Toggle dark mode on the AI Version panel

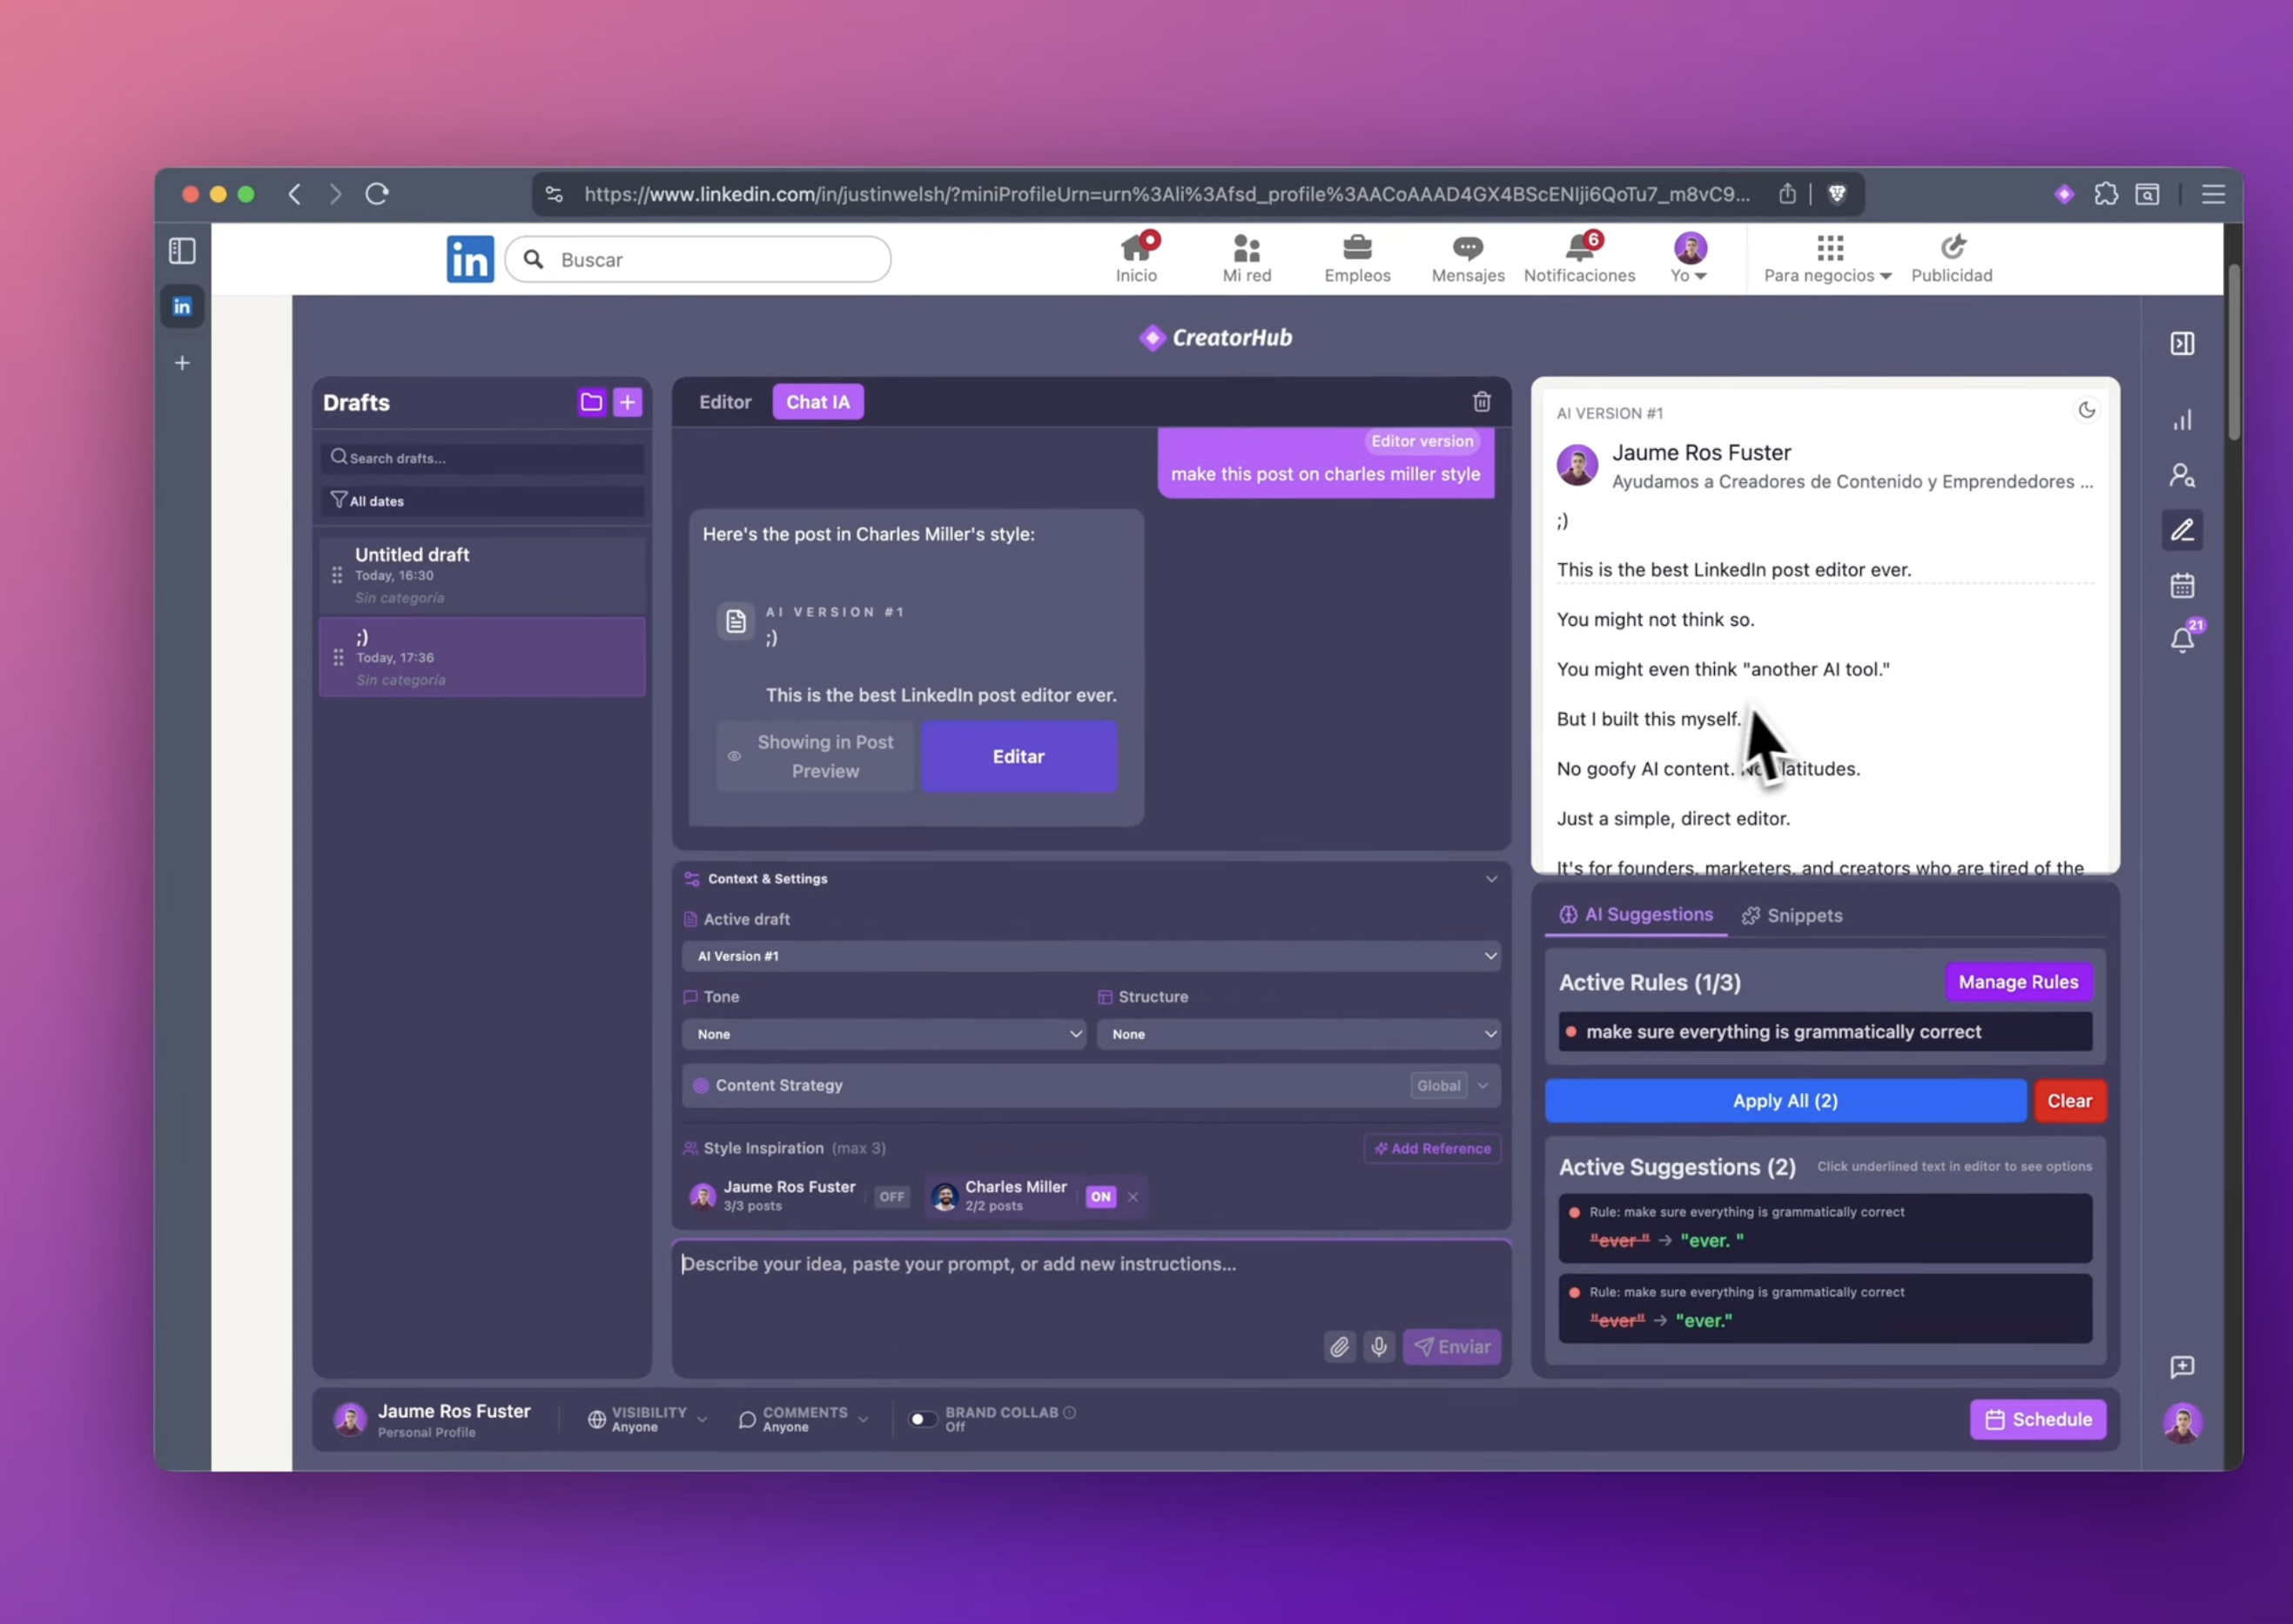(x=2086, y=410)
